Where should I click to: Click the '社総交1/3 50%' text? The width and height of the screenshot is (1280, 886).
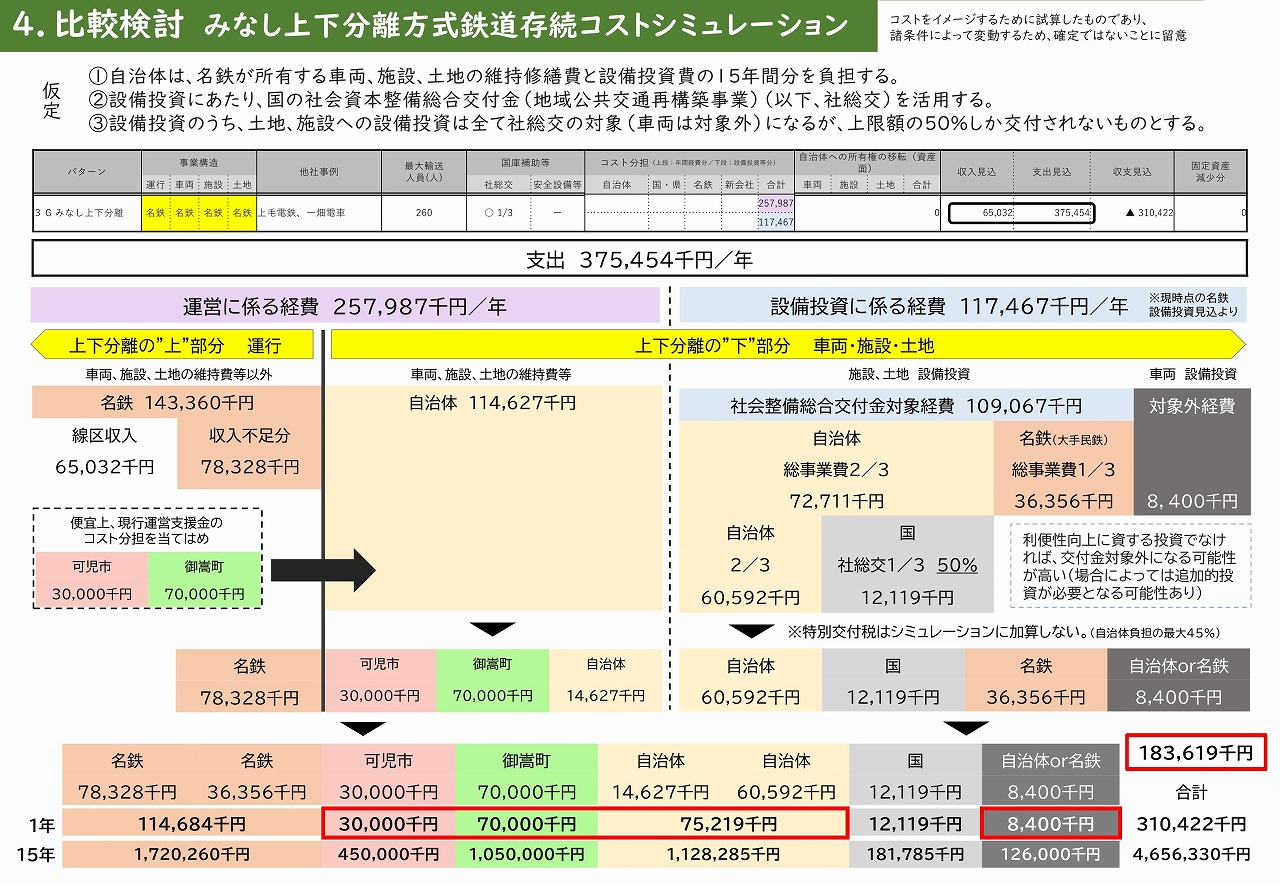click(907, 565)
